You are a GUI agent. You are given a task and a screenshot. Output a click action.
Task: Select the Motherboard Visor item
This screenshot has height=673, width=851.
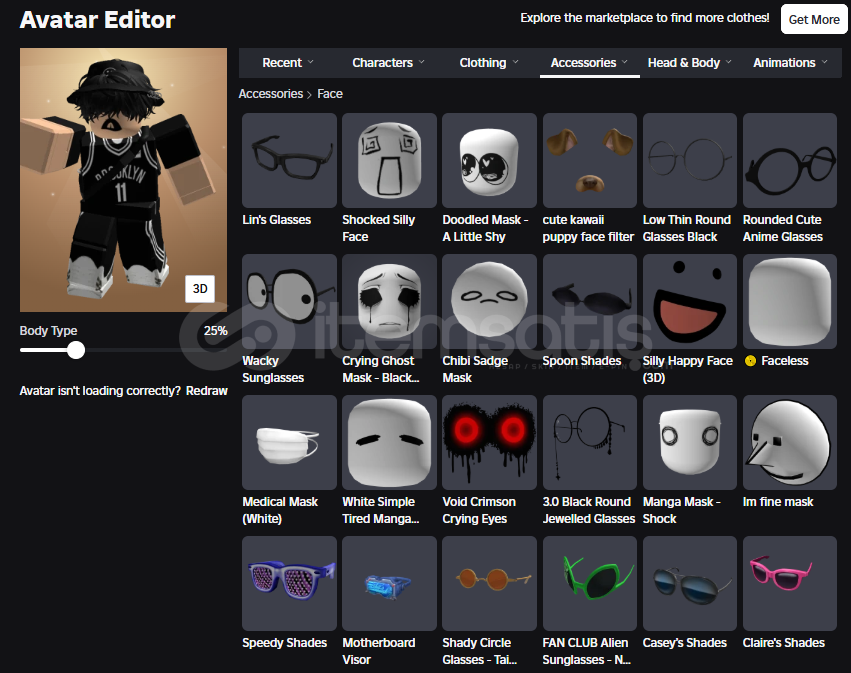click(x=389, y=583)
